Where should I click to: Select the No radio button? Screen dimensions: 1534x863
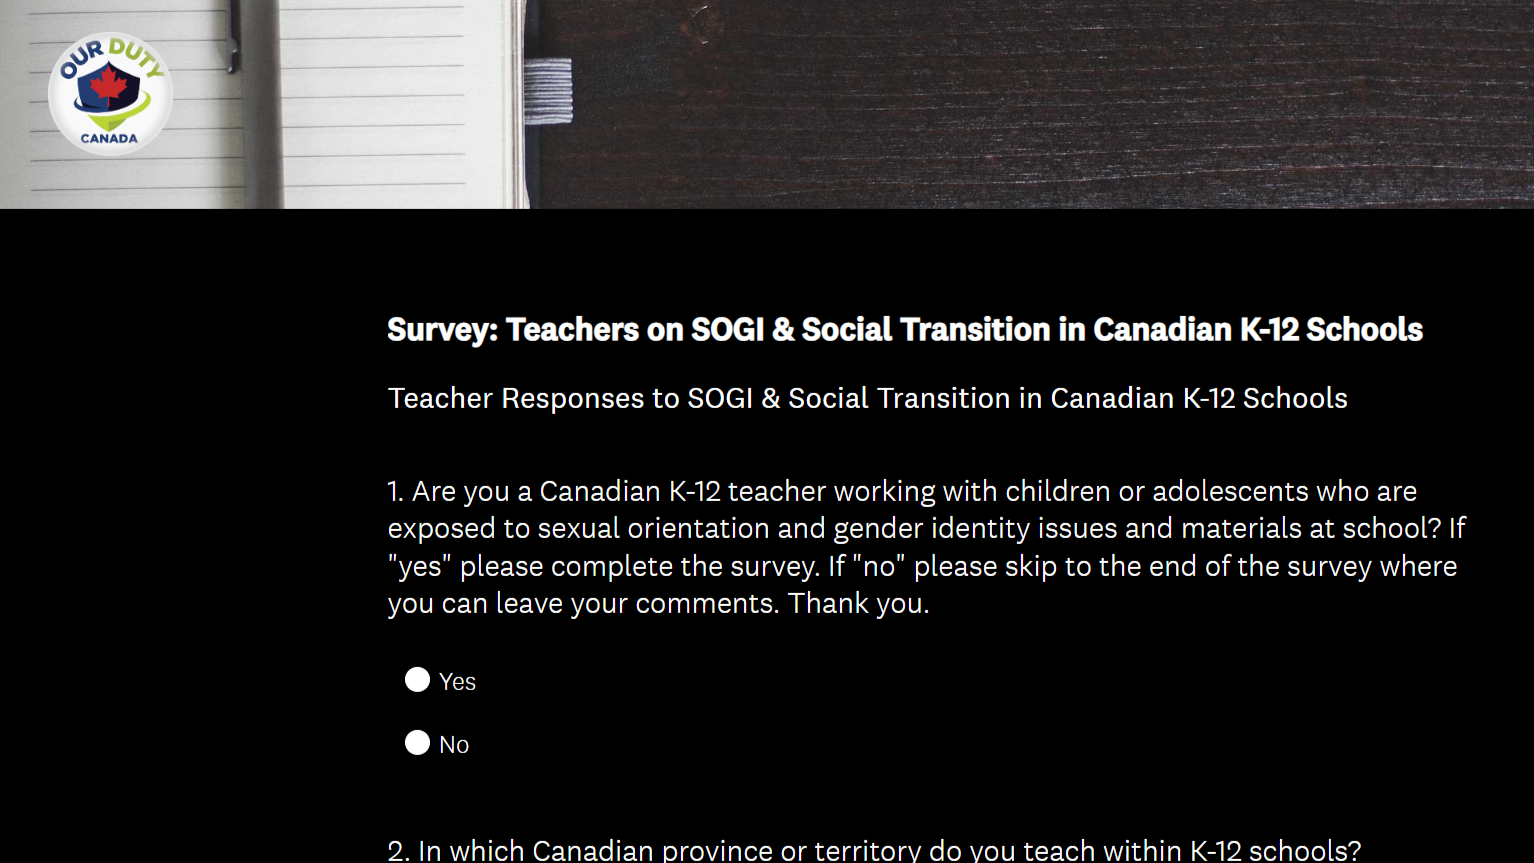point(417,743)
